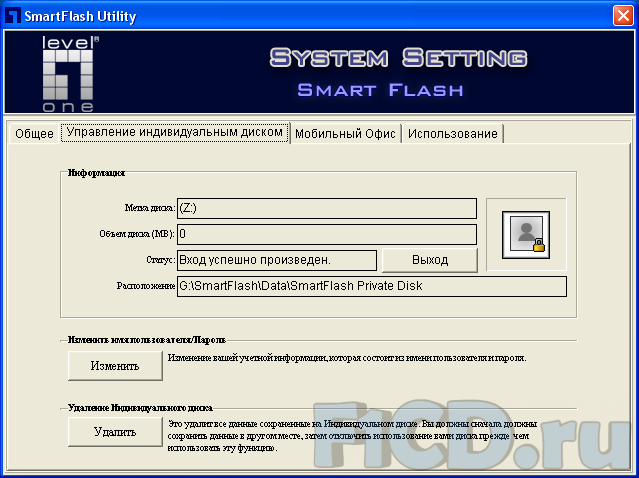Click the Удаление Индивидуального диска heading
This screenshot has height=478, width=639.
pyautogui.click(x=140, y=408)
